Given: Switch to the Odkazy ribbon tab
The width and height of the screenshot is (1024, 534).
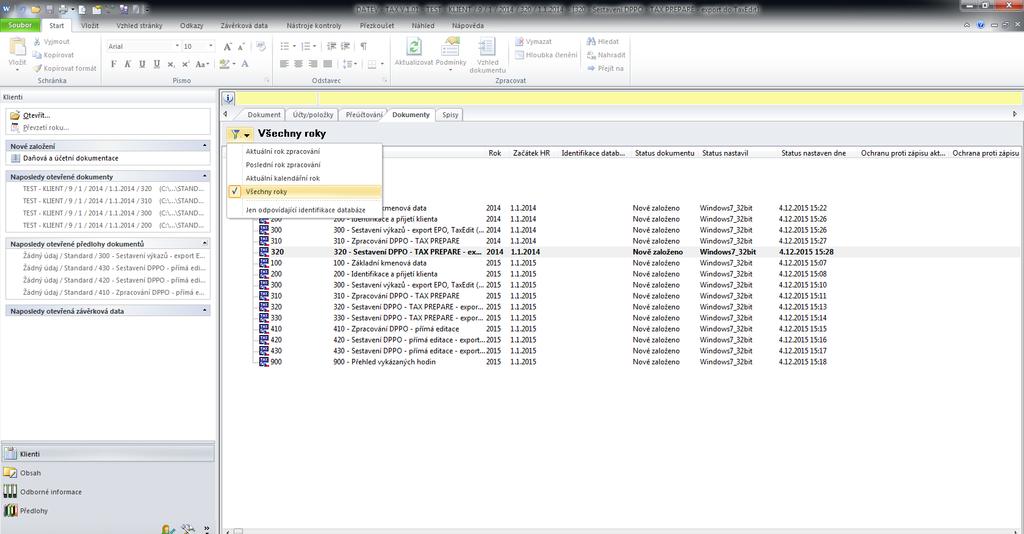Looking at the screenshot, I should 191,25.
